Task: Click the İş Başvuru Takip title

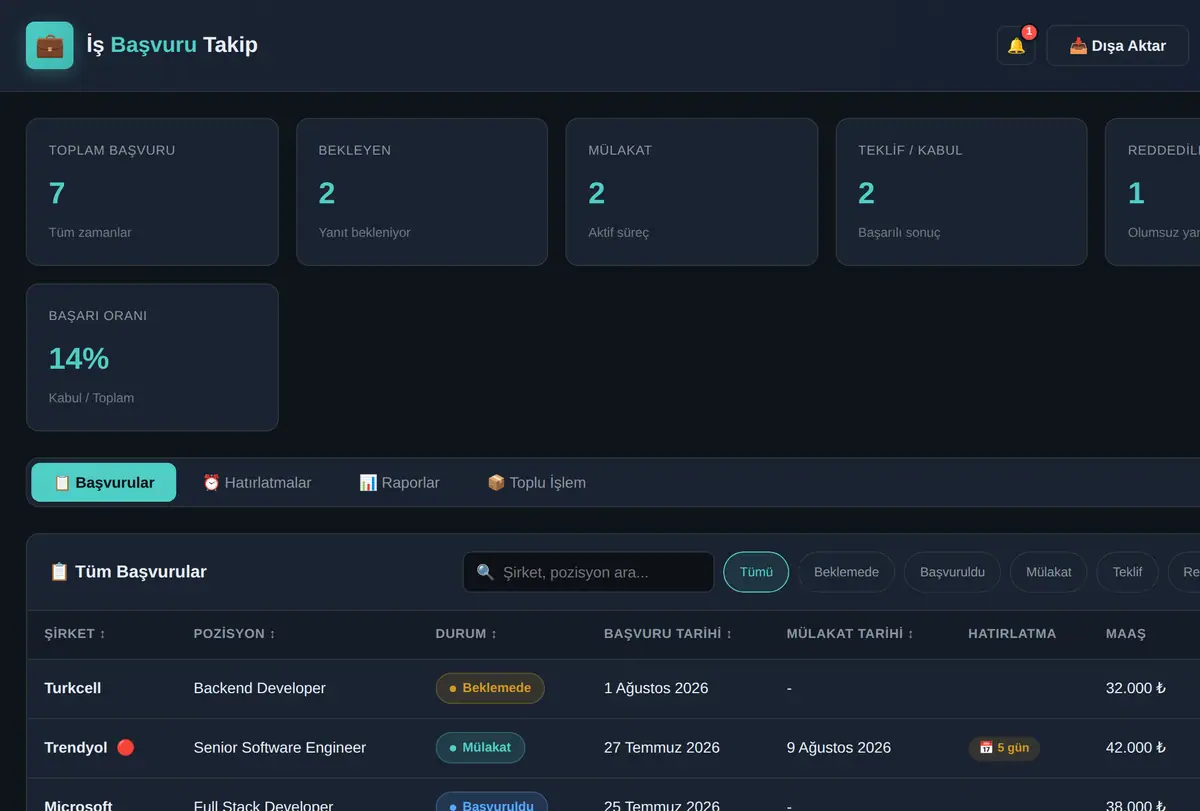Action: pos(172,45)
